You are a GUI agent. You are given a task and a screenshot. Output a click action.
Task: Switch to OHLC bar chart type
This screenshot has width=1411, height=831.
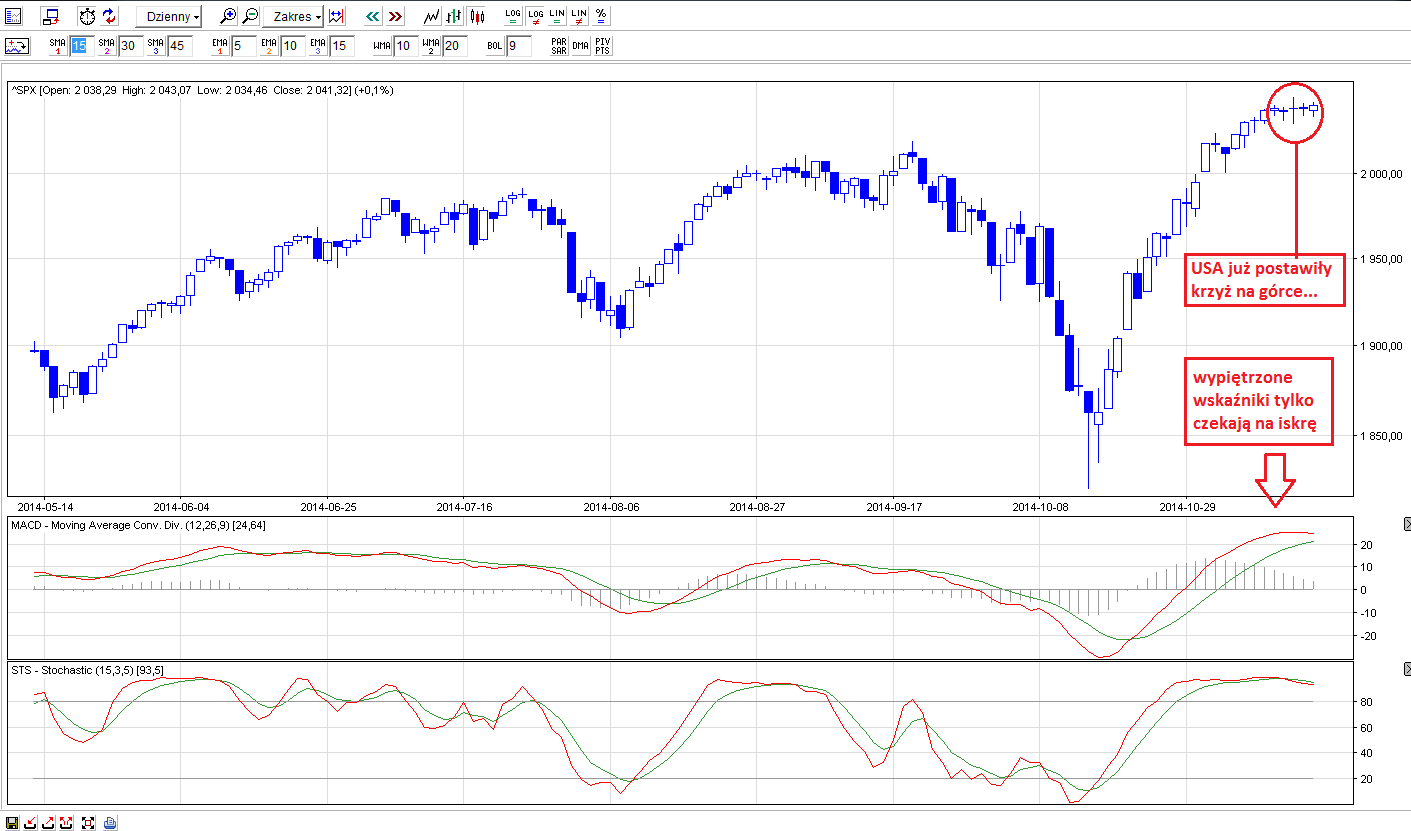(x=454, y=16)
